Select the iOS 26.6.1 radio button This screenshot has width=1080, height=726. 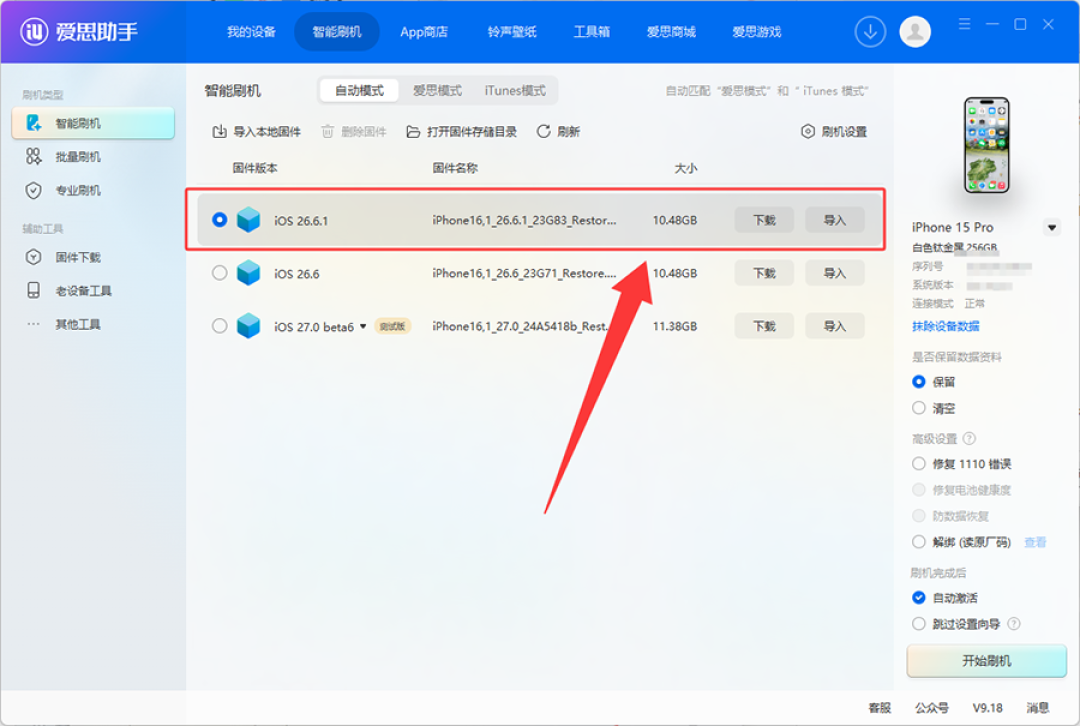click(x=220, y=220)
